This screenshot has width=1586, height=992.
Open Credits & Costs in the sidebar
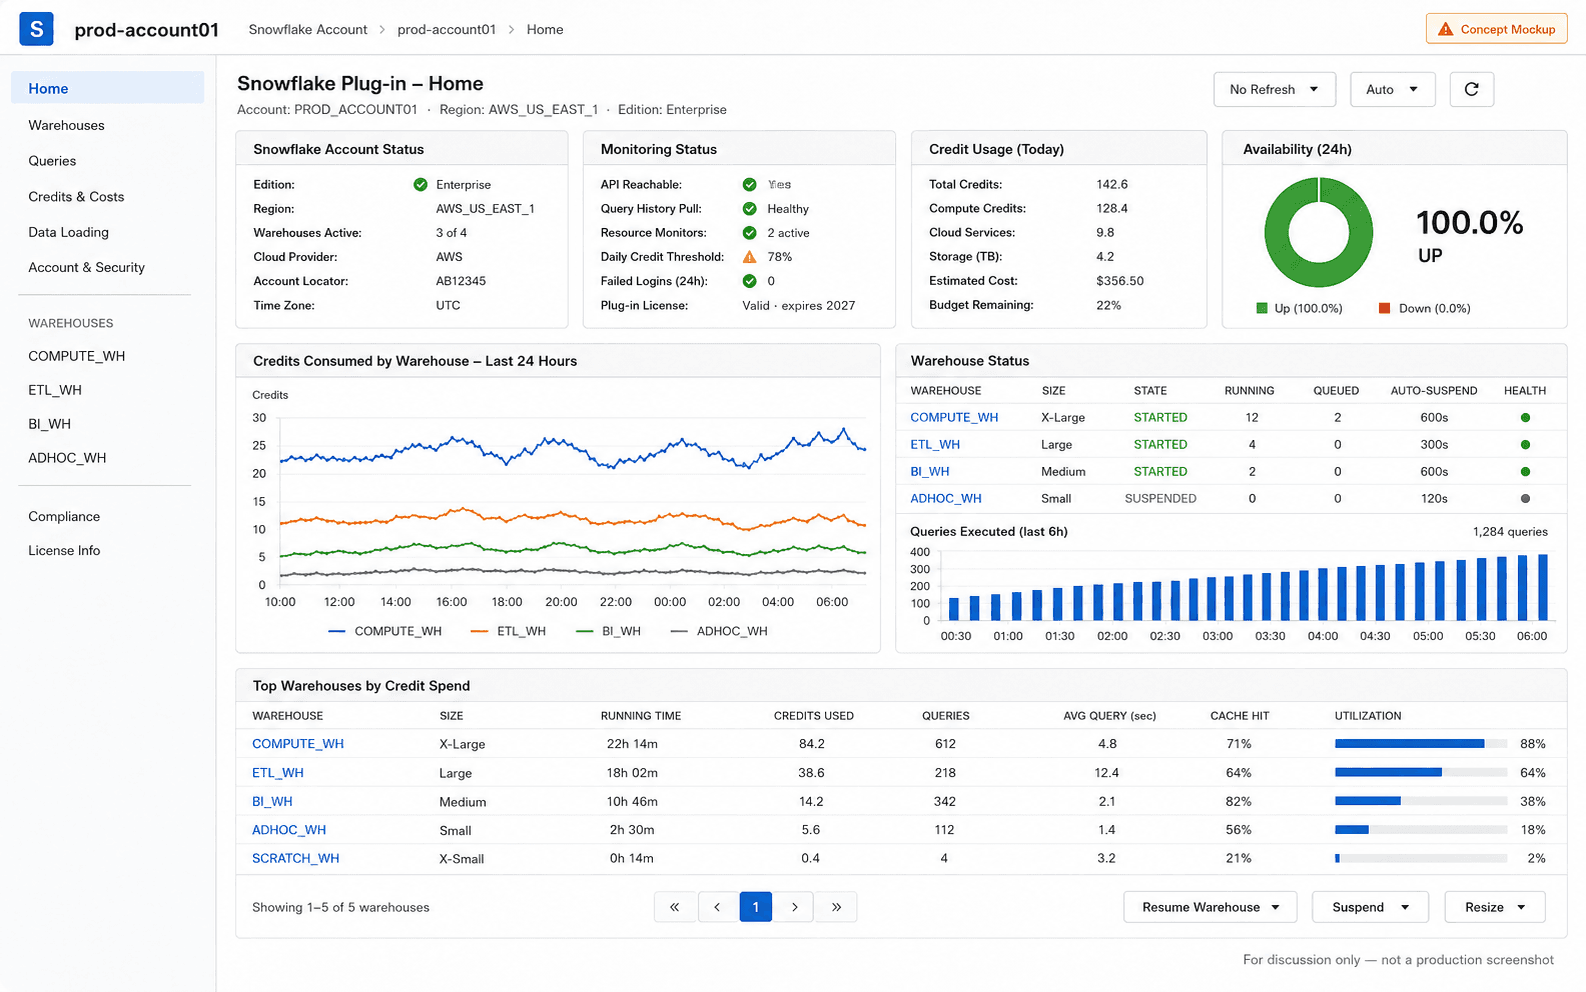click(x=76, y=197)
